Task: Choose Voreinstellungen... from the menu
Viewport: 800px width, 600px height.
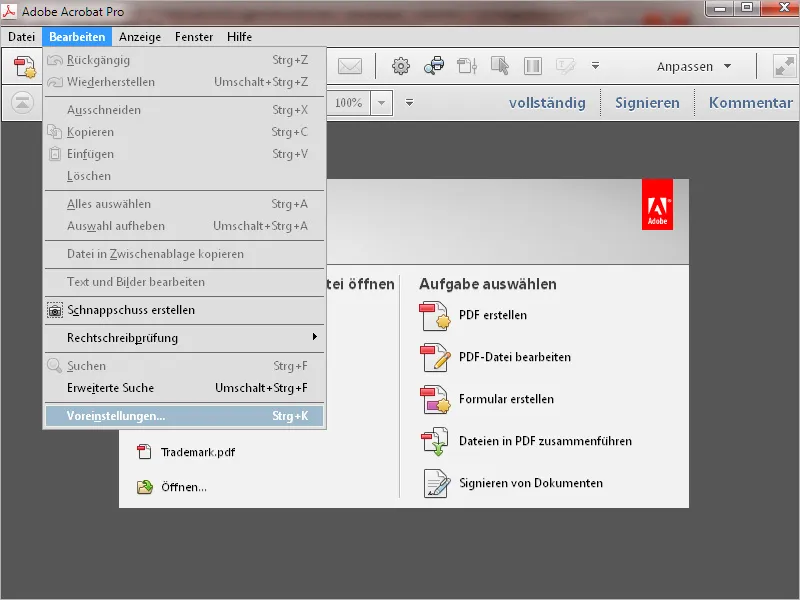Action: (184, 416)
